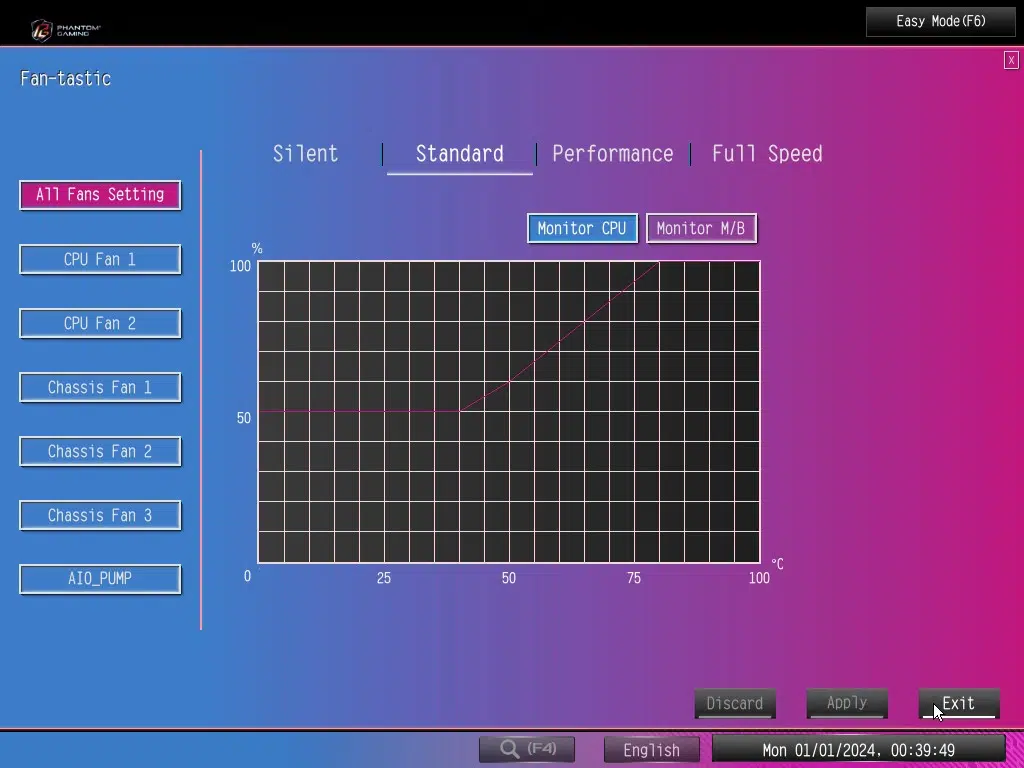This screenshot has height=768, width=1024.
Task: Toggle Monitor M/B temperature source
Action: (x=700, y=228)
